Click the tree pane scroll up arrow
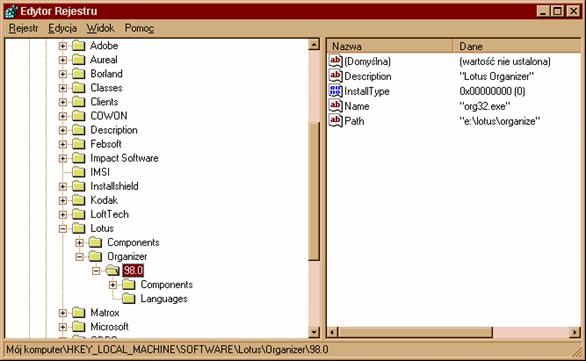586x361 pixels. (x=314, y=45)
